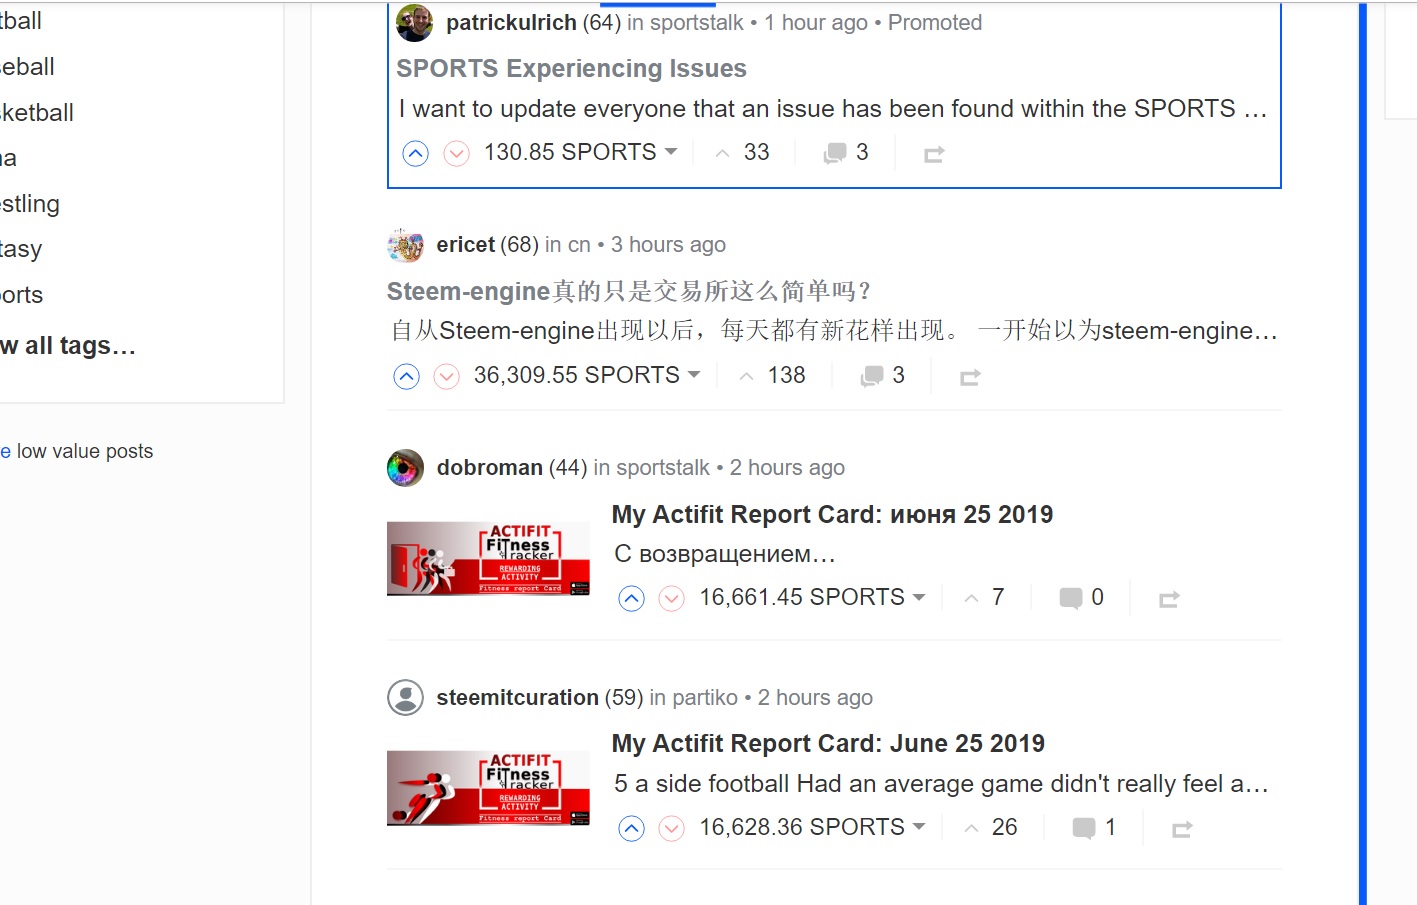Upvote the SPORTS Experiencing Issues post
The width and height of the screenshot is (1417, 905).
pyautogui.click(x=415, y=153)
